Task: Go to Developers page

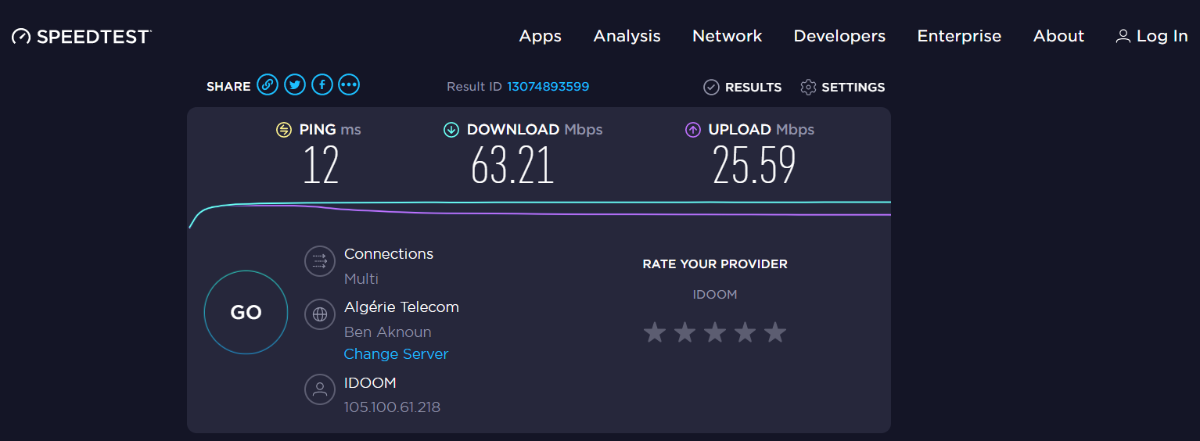Action: [840, 36]
